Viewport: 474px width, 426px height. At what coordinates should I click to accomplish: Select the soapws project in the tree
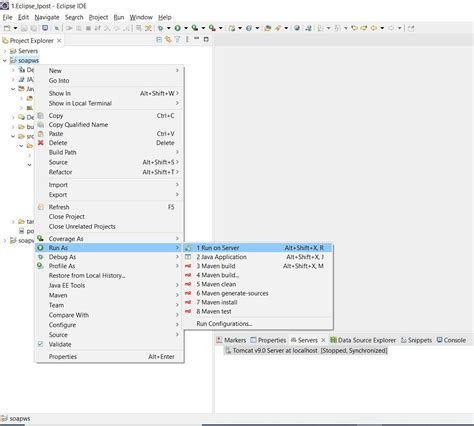pyautogui.click(x=28, y=61)
